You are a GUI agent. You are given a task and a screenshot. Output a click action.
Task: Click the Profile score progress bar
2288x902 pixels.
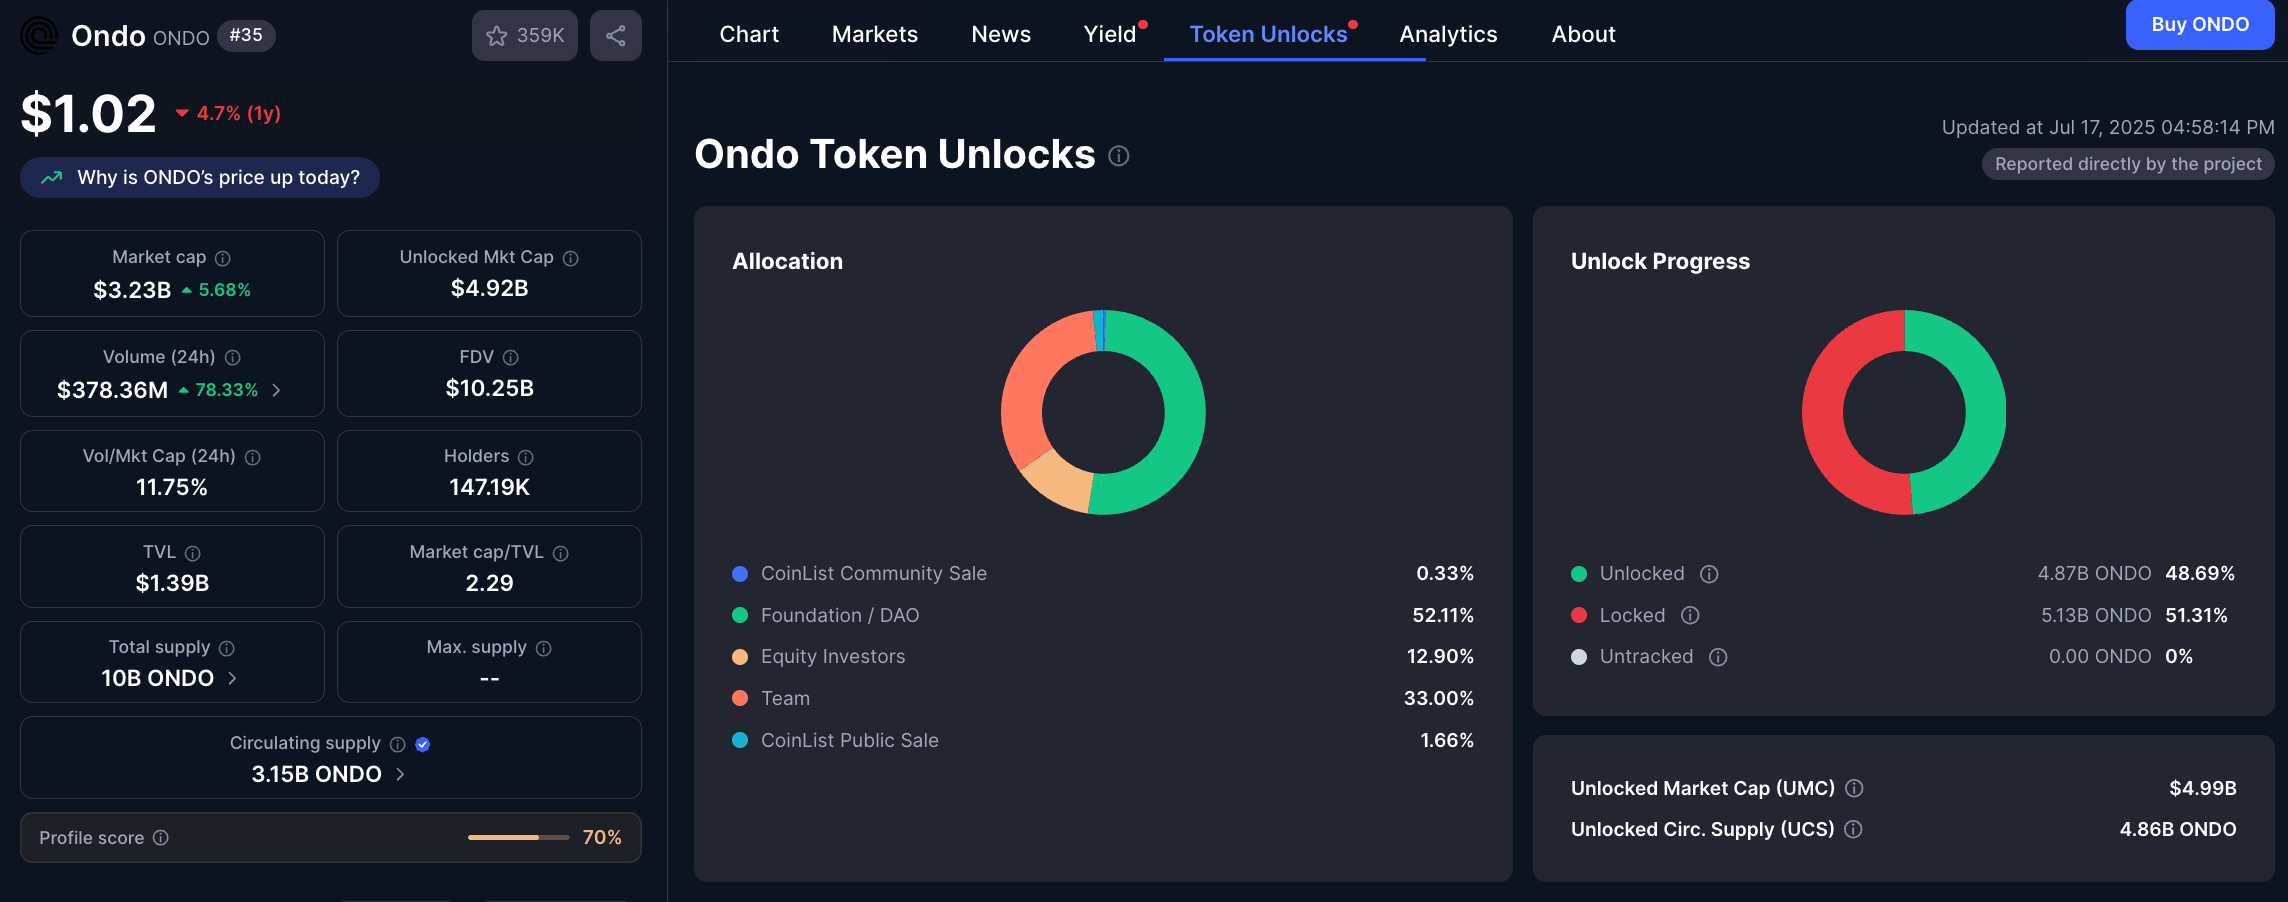tap(519, 837)
